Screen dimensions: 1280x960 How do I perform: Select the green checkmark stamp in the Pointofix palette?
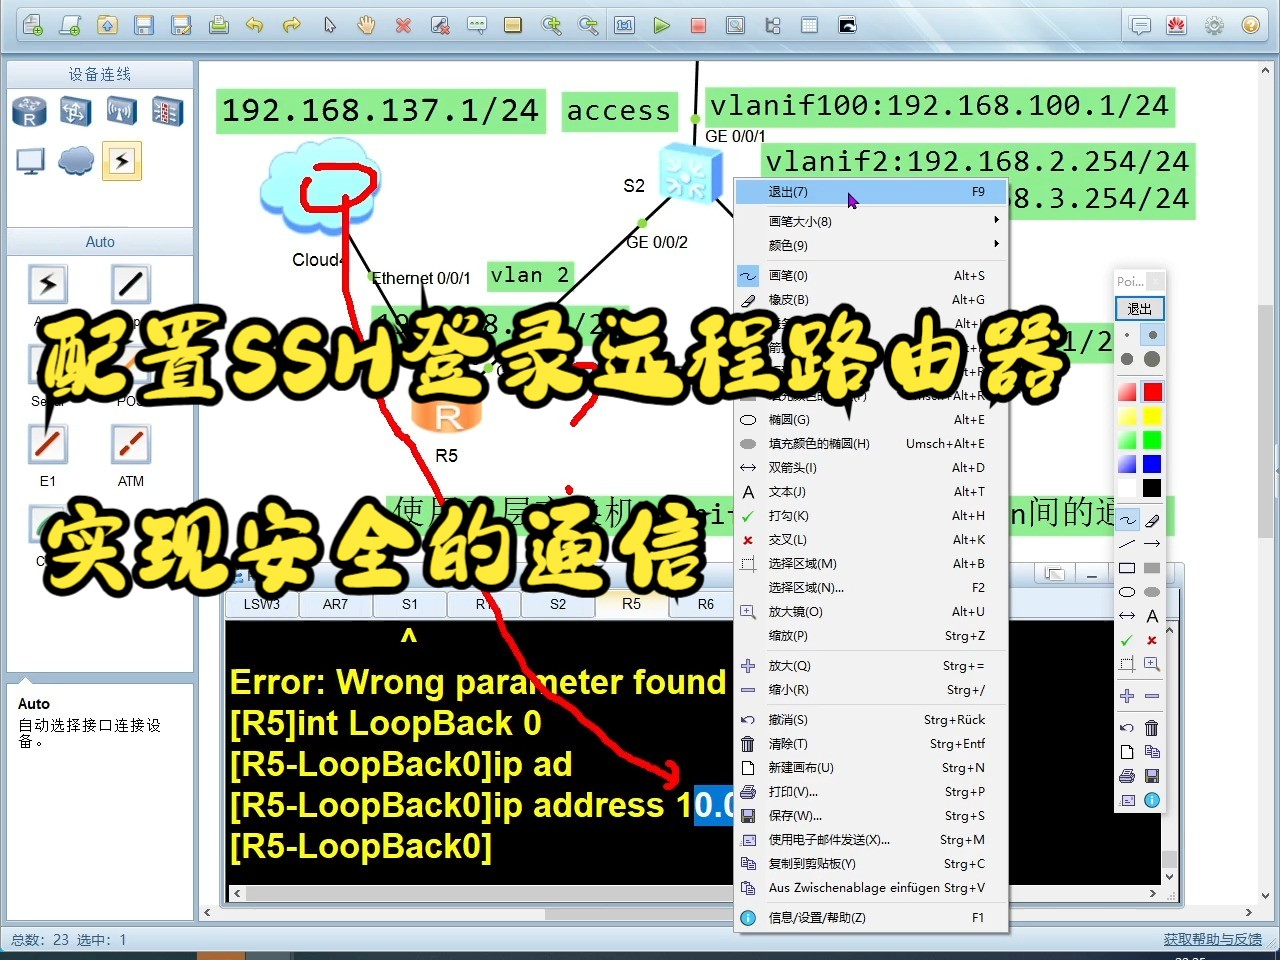point(1127,640)
